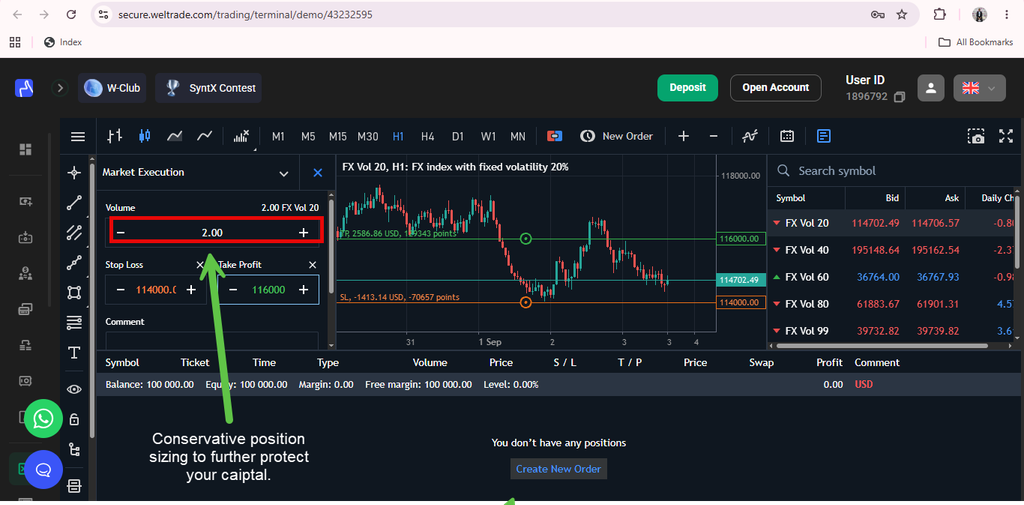Toggle the lock drawings icon
Screen dimensions: 1024x505
(x=74, y=419)
